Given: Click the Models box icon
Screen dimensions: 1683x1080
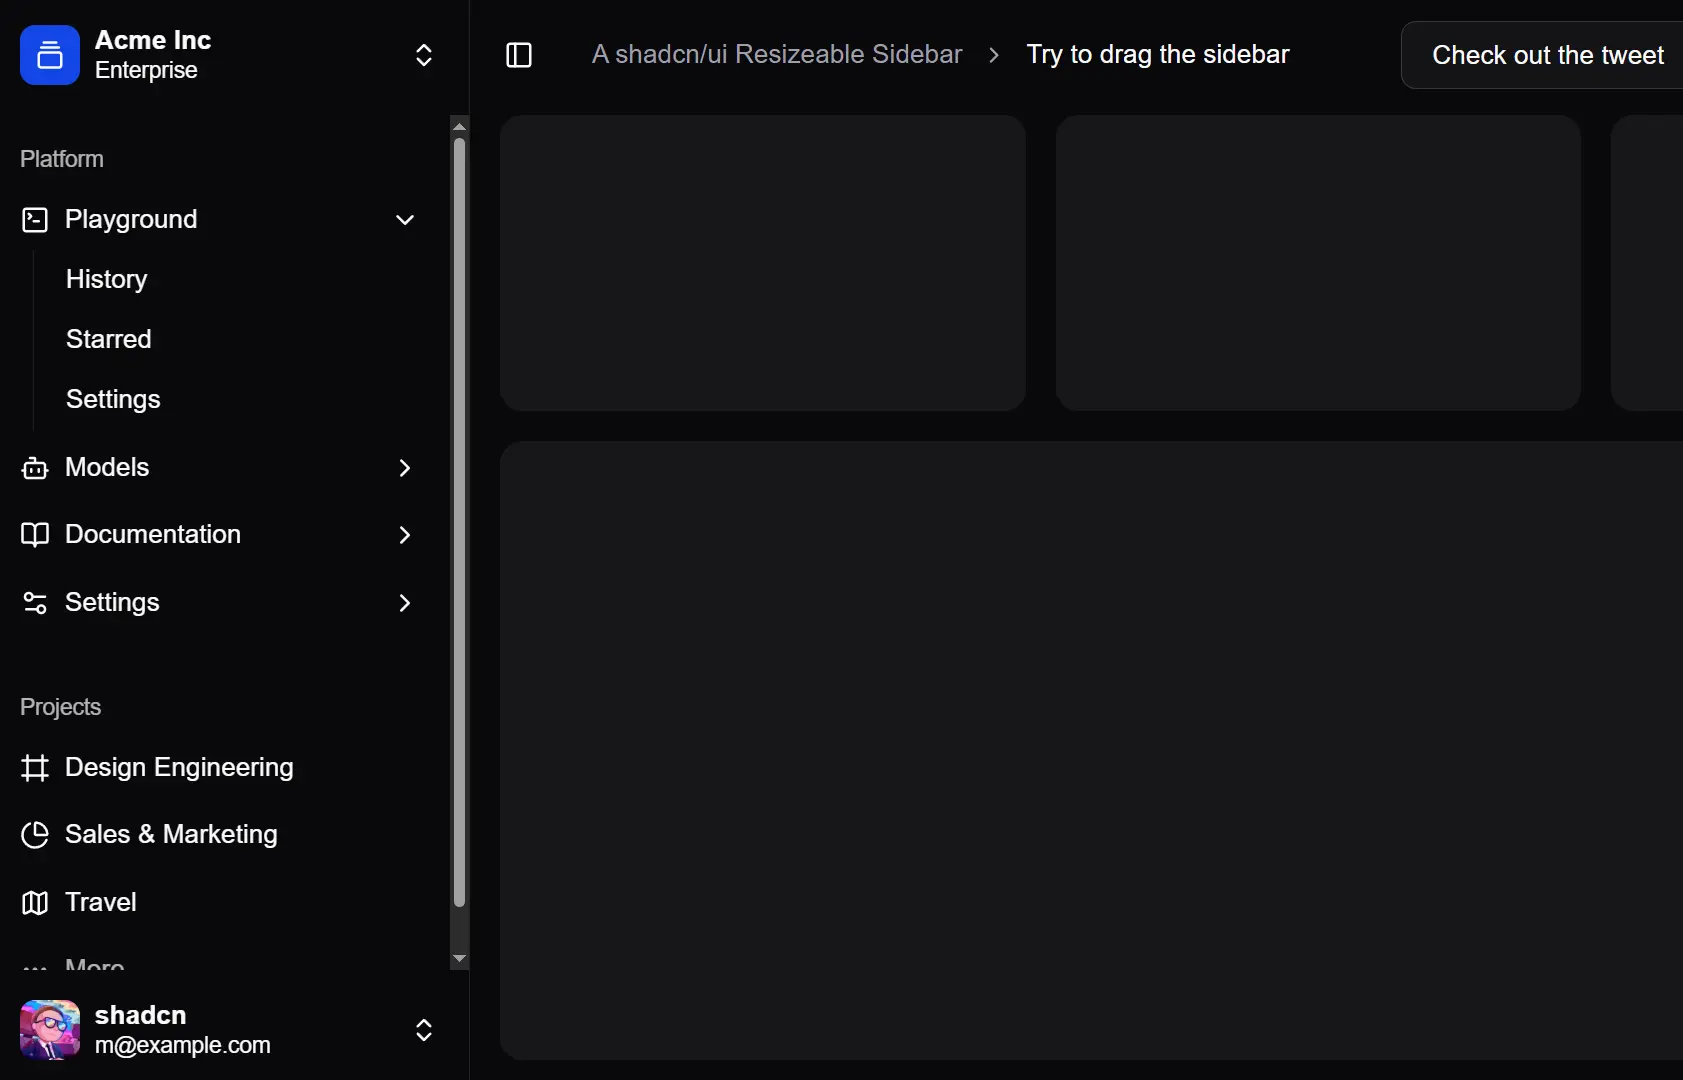Looking at the screenshot, I should (x=35, y=468).
